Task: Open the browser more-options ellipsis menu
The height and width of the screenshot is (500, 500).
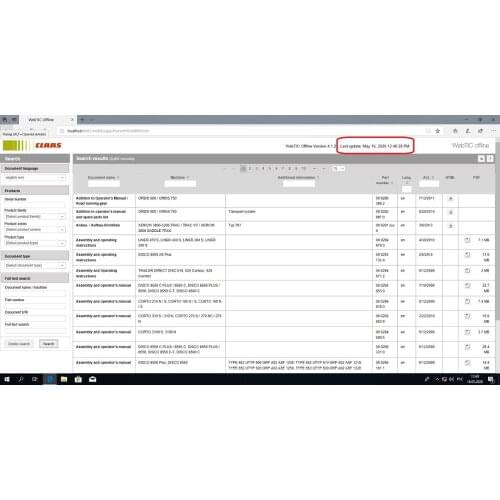Action: click(493, 131)
